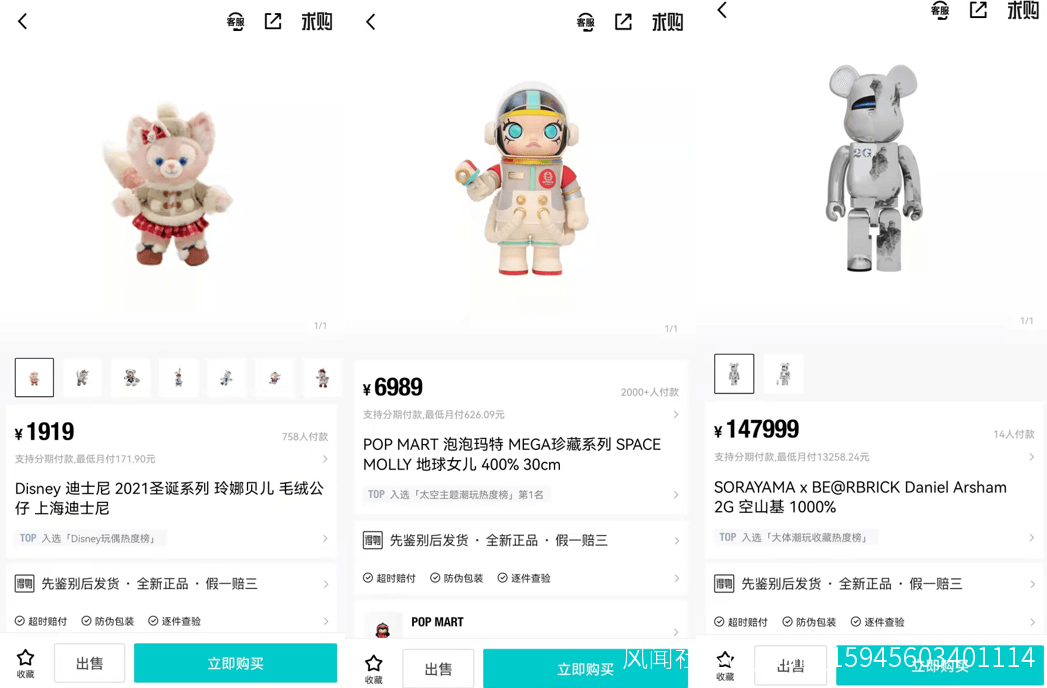
Task: Expand installment details under ¥1919 price
Action: pos(172,459)
